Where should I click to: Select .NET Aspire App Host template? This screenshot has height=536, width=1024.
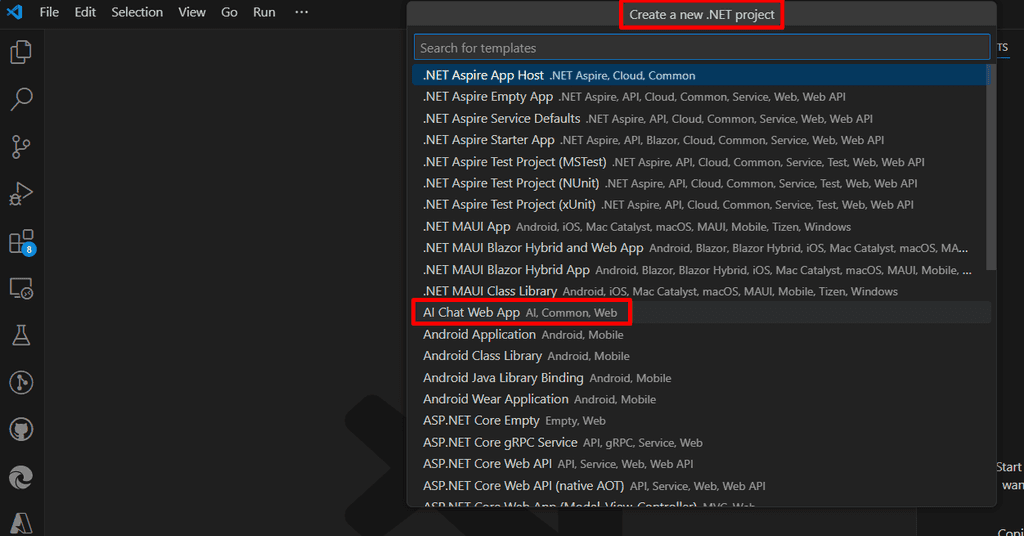point(701,75)
